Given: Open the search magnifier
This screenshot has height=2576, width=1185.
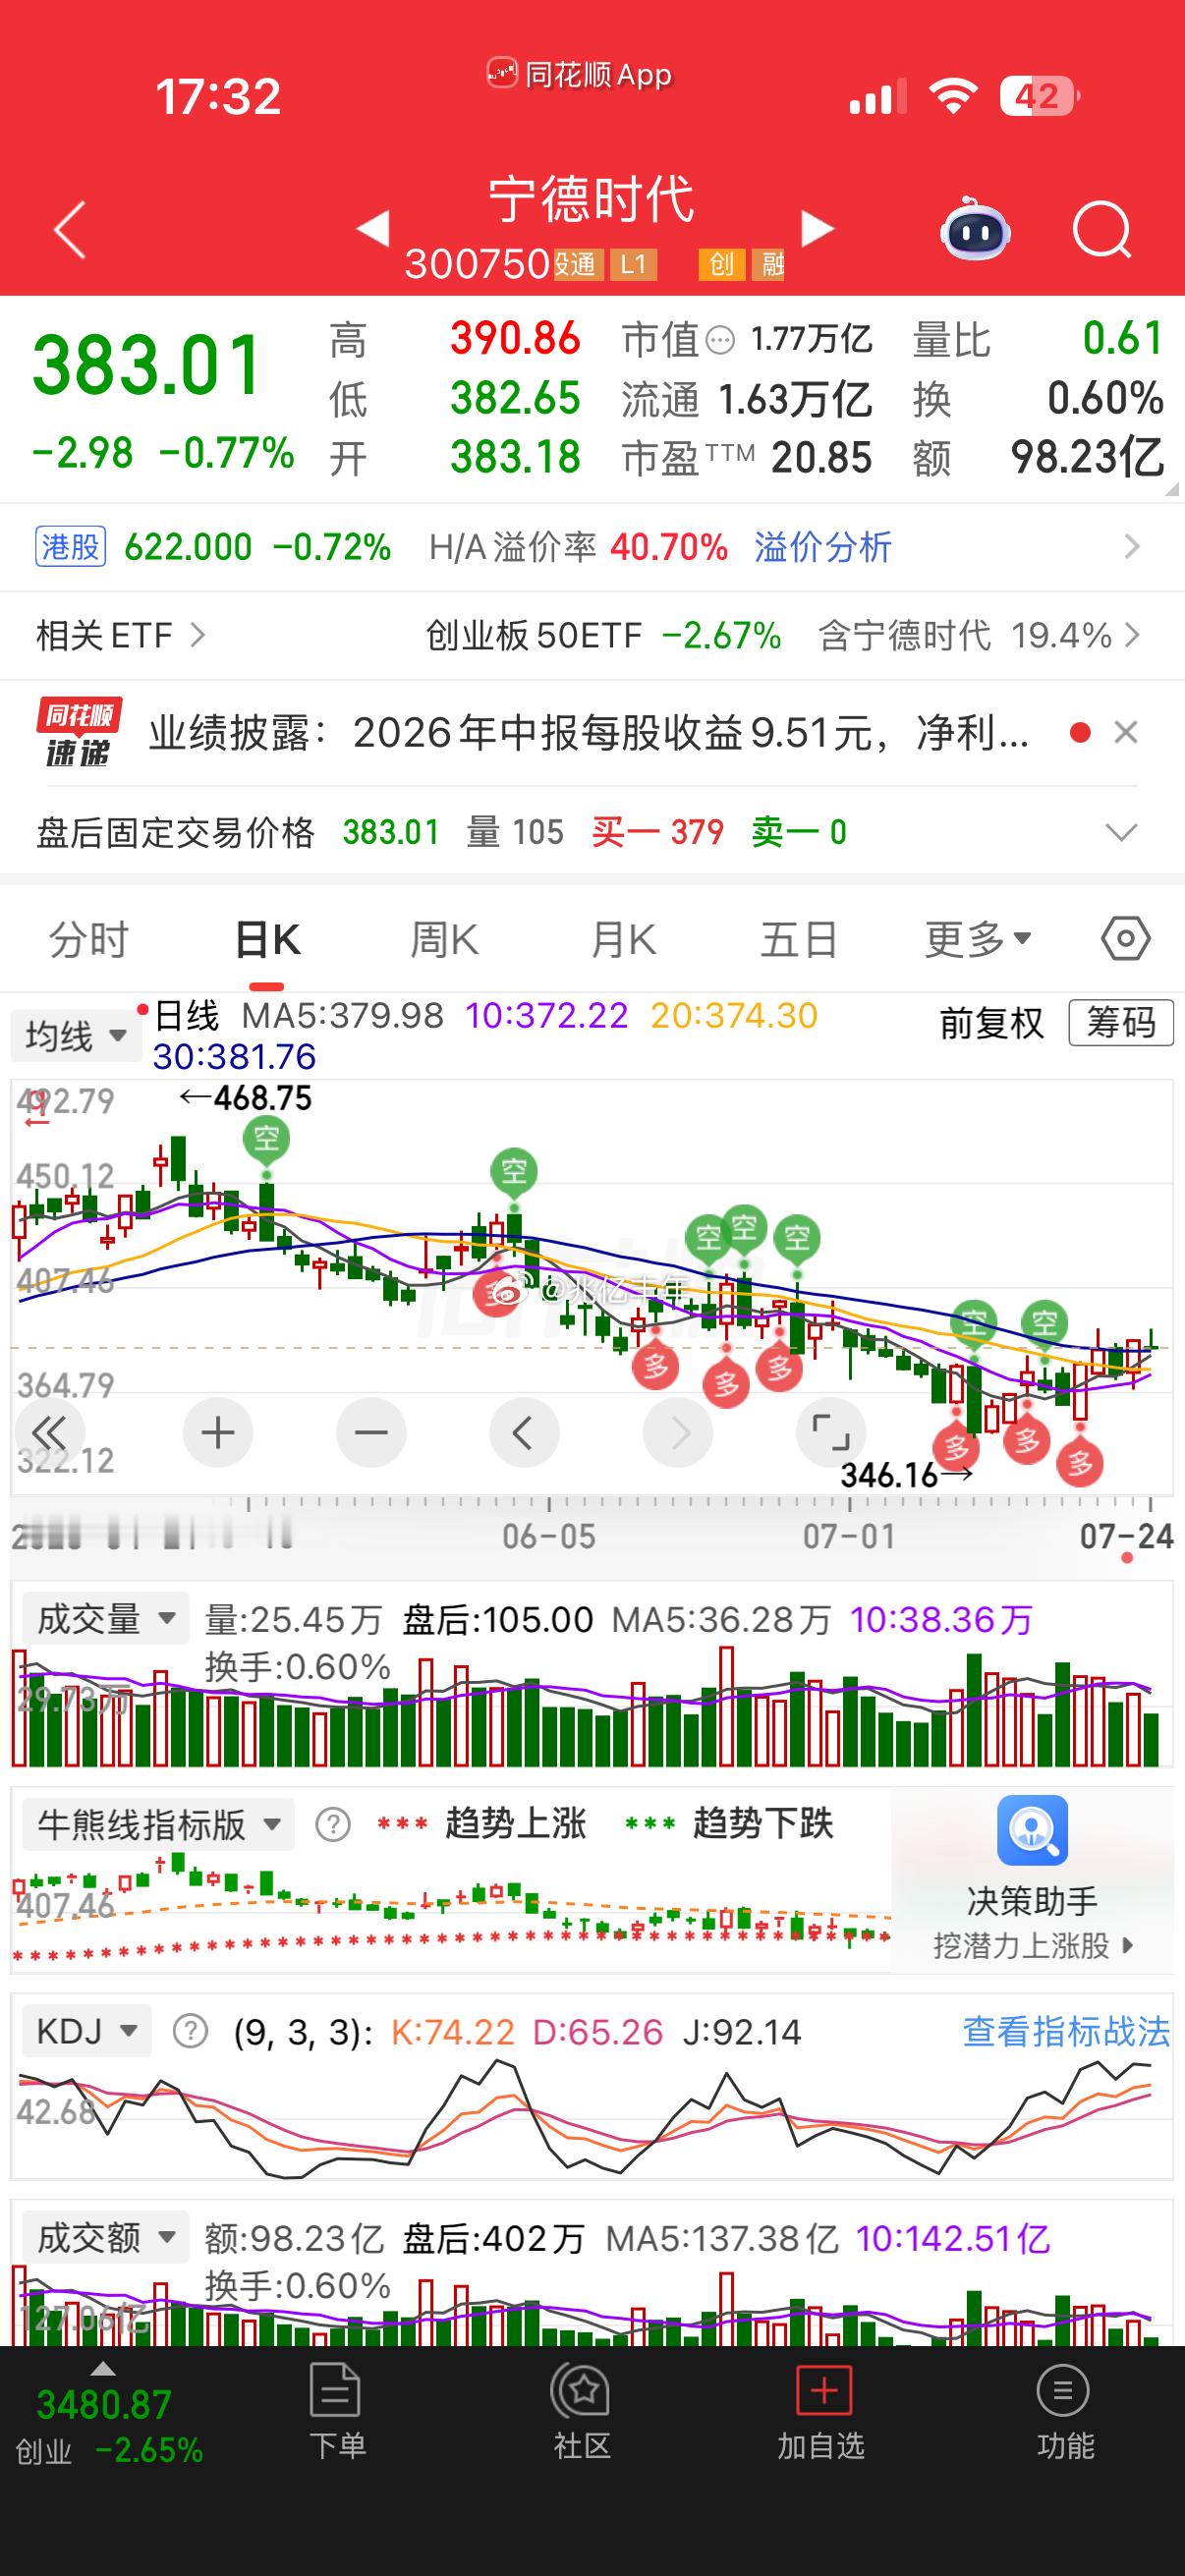Looking at the screenshot, I should click(x=1101, y=231).
